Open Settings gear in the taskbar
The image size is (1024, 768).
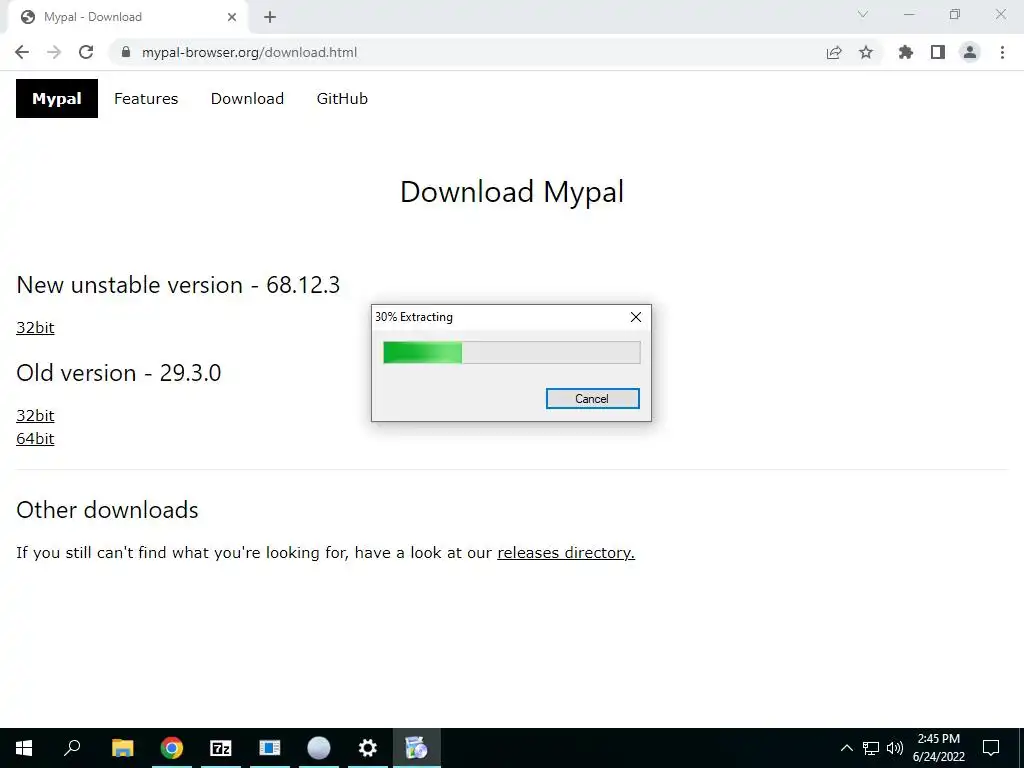[x=368, y=748]
